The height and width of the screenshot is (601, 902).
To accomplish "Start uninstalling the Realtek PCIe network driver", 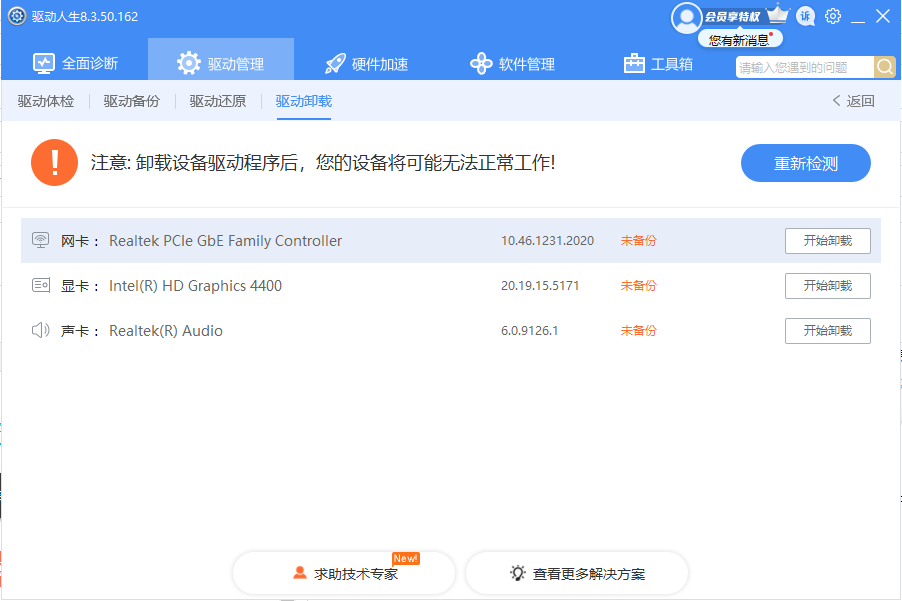I will pos(827,241).
